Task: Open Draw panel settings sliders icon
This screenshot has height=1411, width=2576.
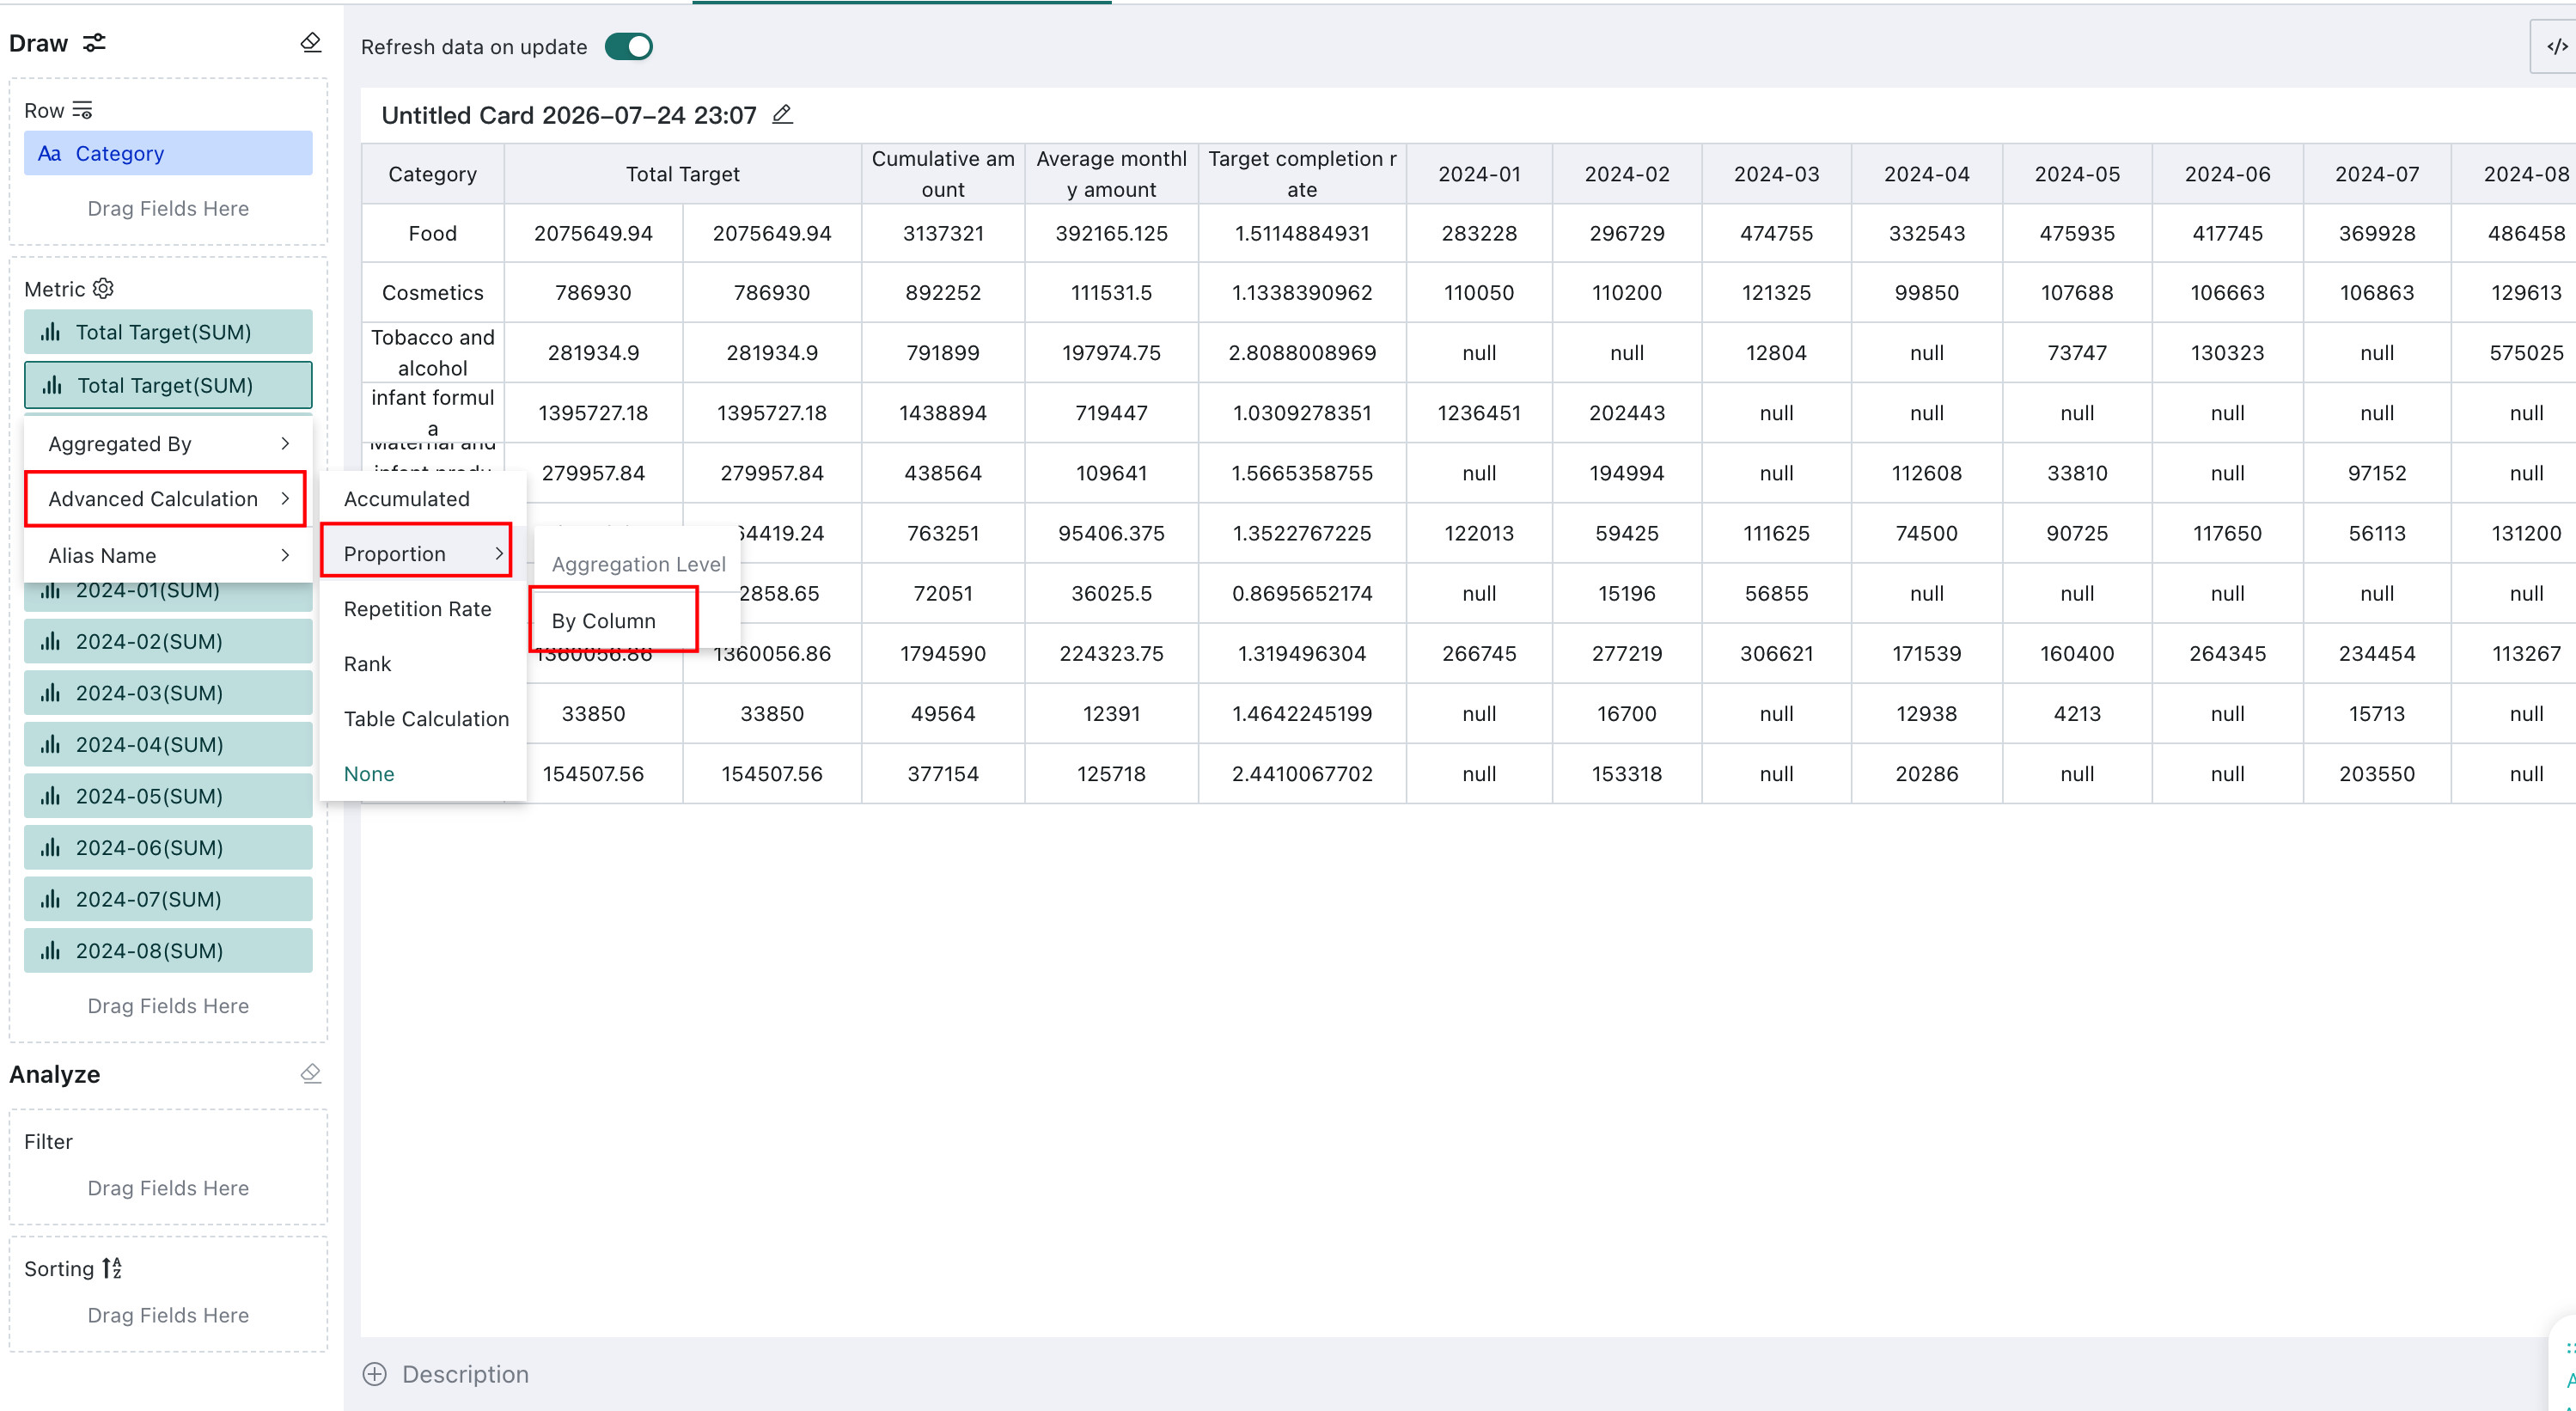Action: [x=94, y=43]
